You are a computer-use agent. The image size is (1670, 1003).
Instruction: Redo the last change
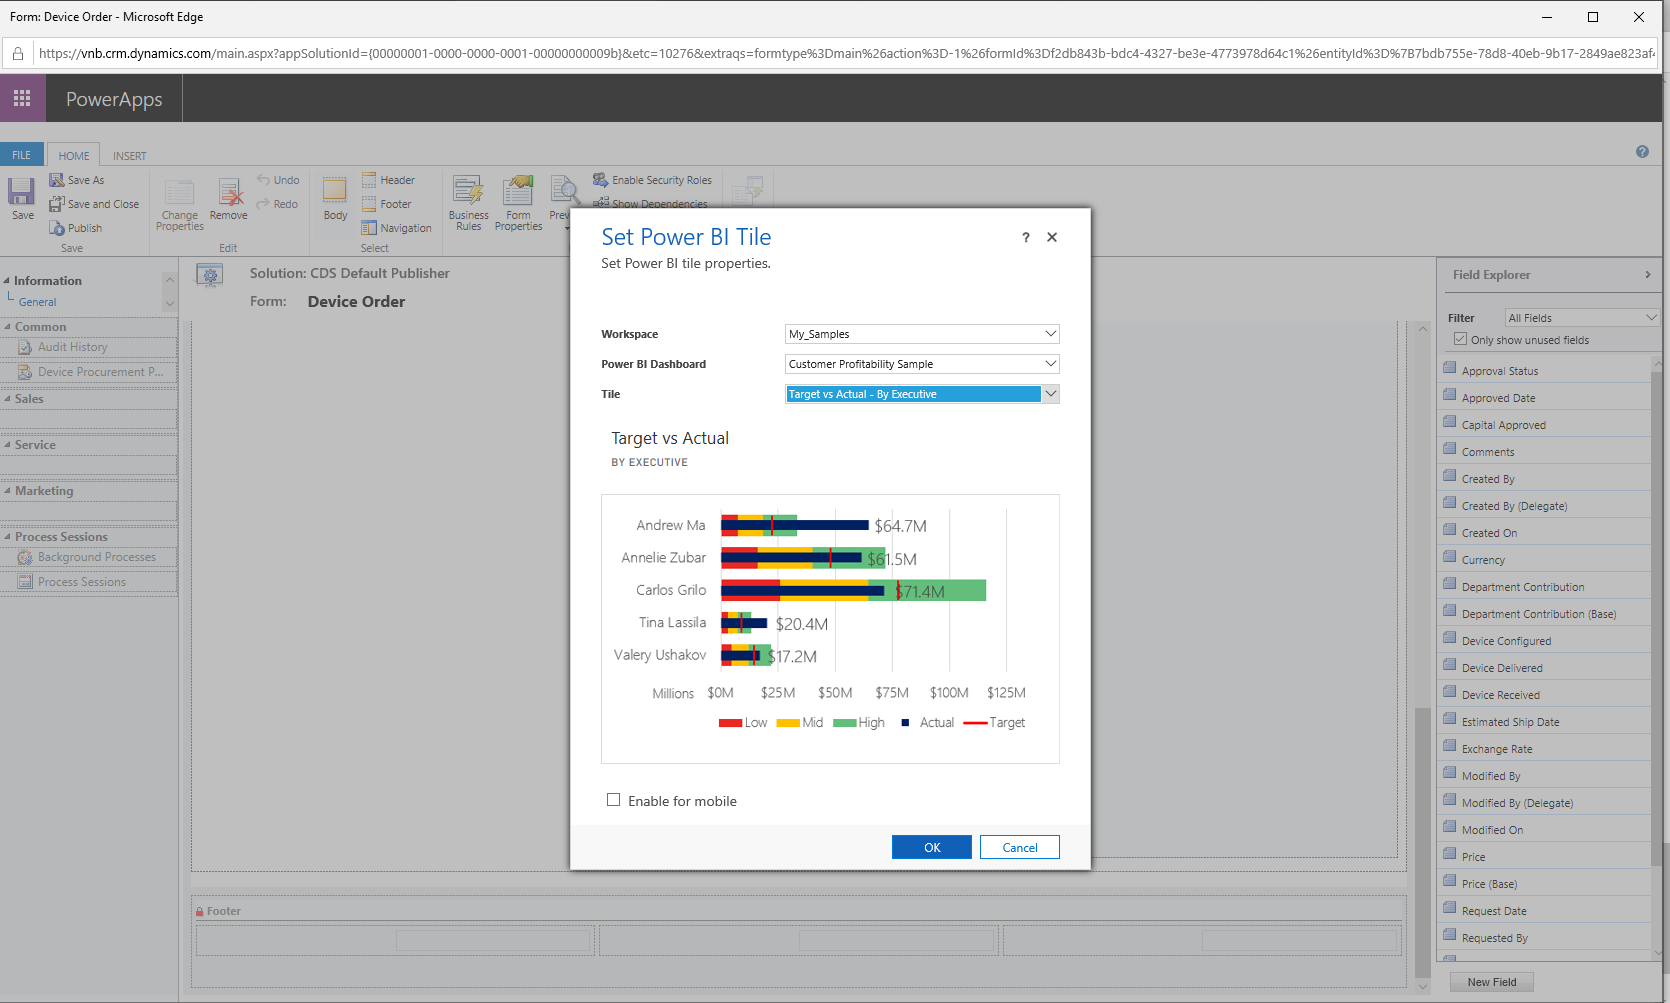pyautogui.click(x=277, y=204)
